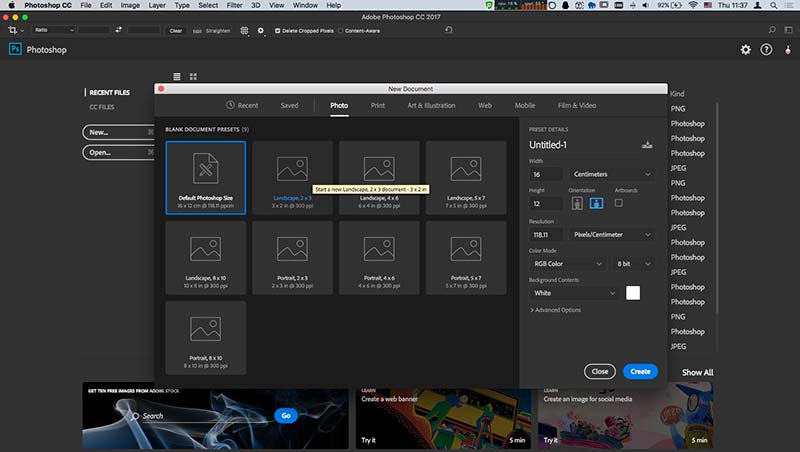Open the Centimeters units dropdown

pyautogui.click(x=611, y=174)
